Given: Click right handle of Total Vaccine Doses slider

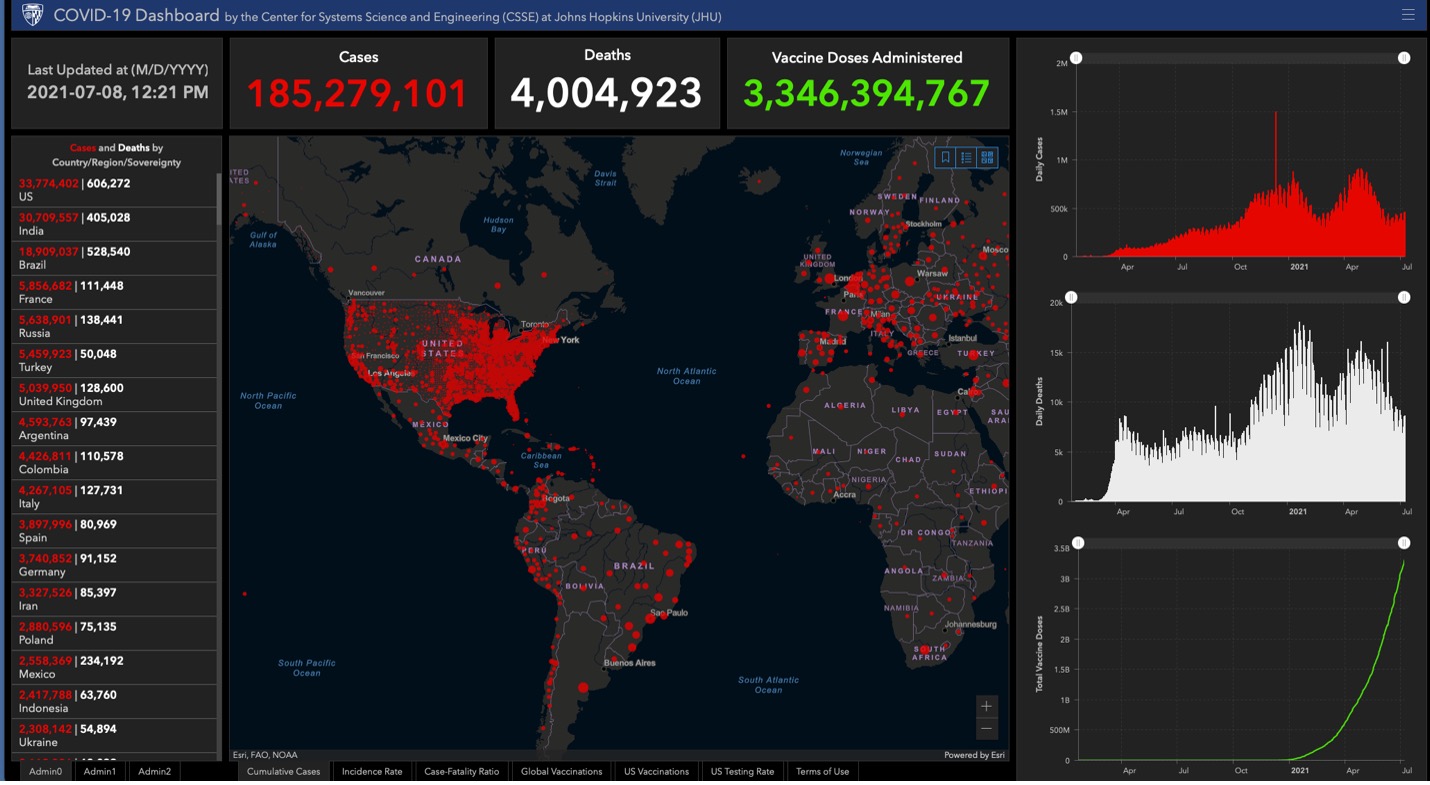Looking at the screenshot, I should point(1404,543).
